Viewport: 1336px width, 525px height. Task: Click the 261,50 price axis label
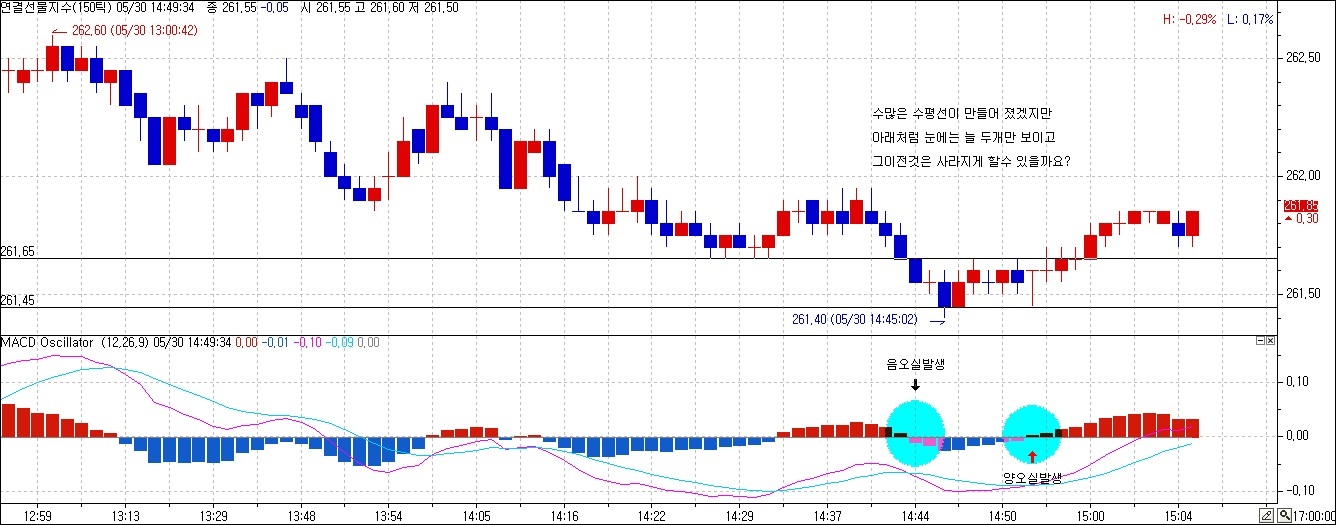(1301, 294)
